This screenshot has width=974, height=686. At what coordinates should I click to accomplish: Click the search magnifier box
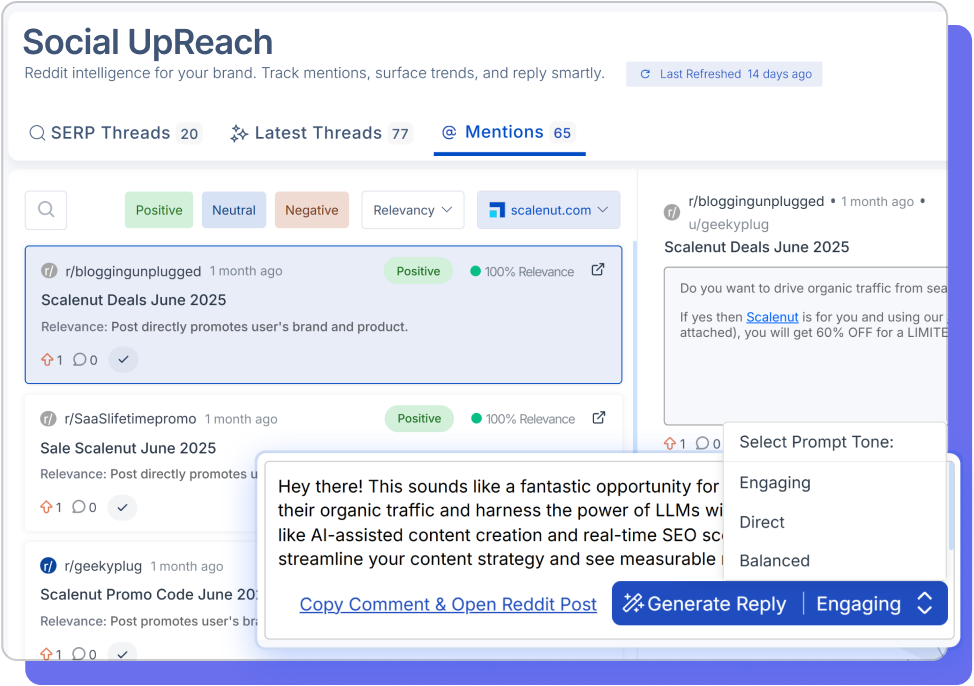tap(46, 210)
